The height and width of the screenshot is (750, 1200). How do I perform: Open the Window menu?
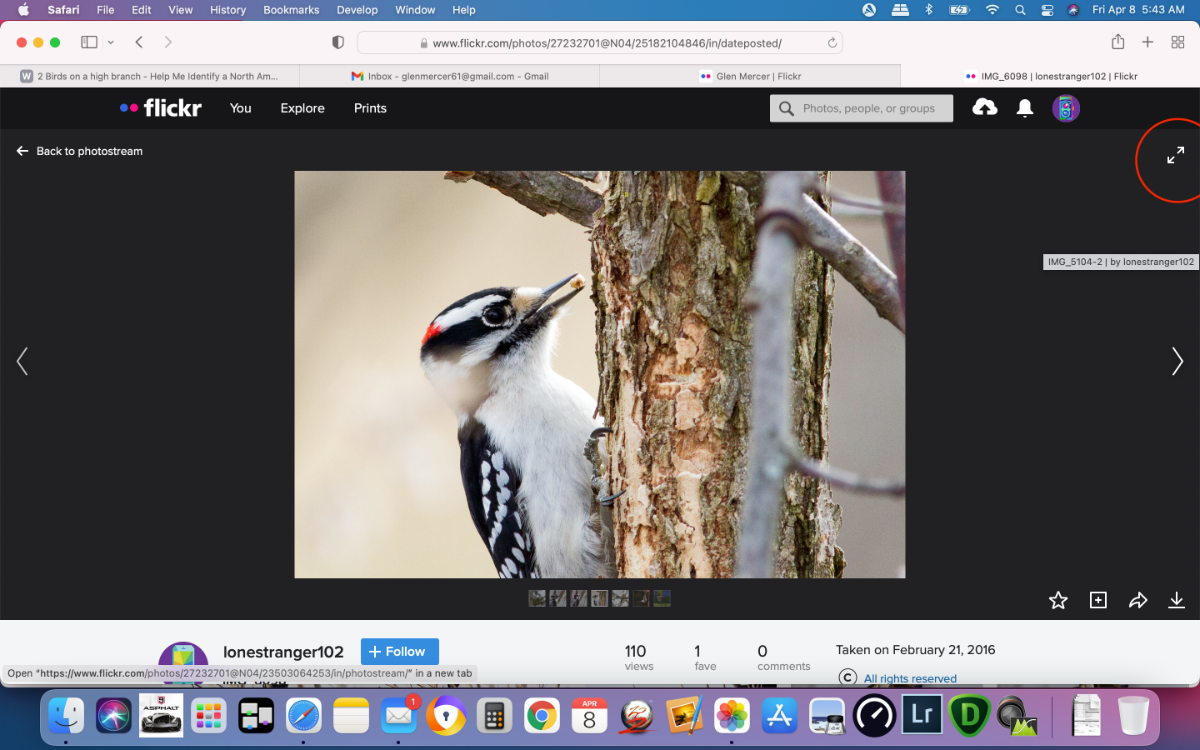tap(415, 10)
